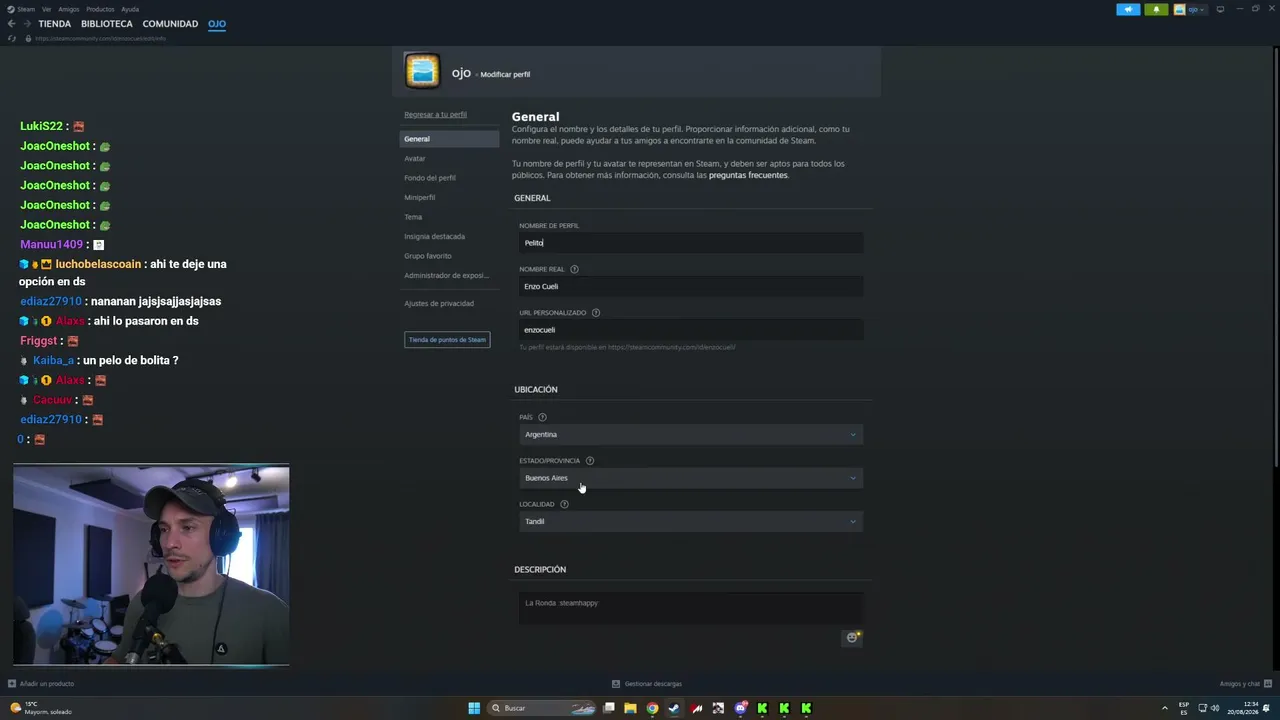Click the Nombre Real input field
The width and height of the screenshot is (1280, 720).
point(691,286)
